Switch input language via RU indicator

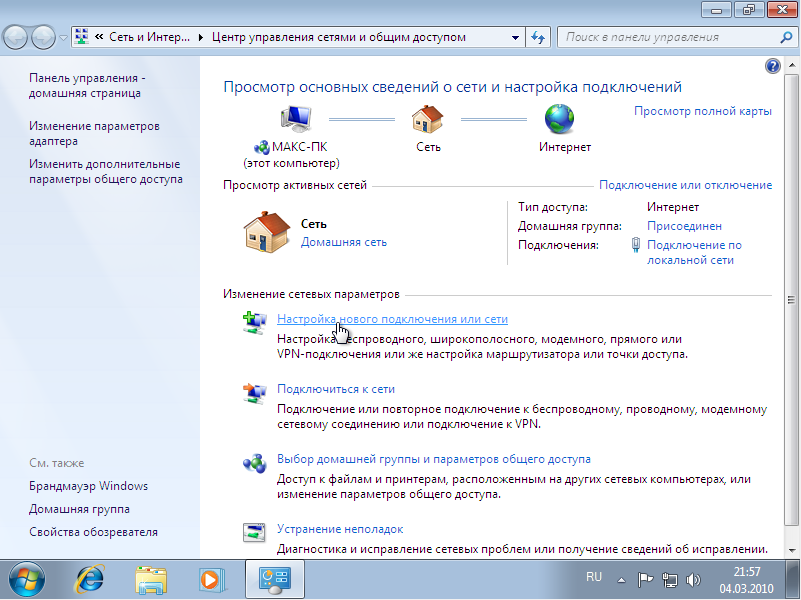[x=594, y=578]
